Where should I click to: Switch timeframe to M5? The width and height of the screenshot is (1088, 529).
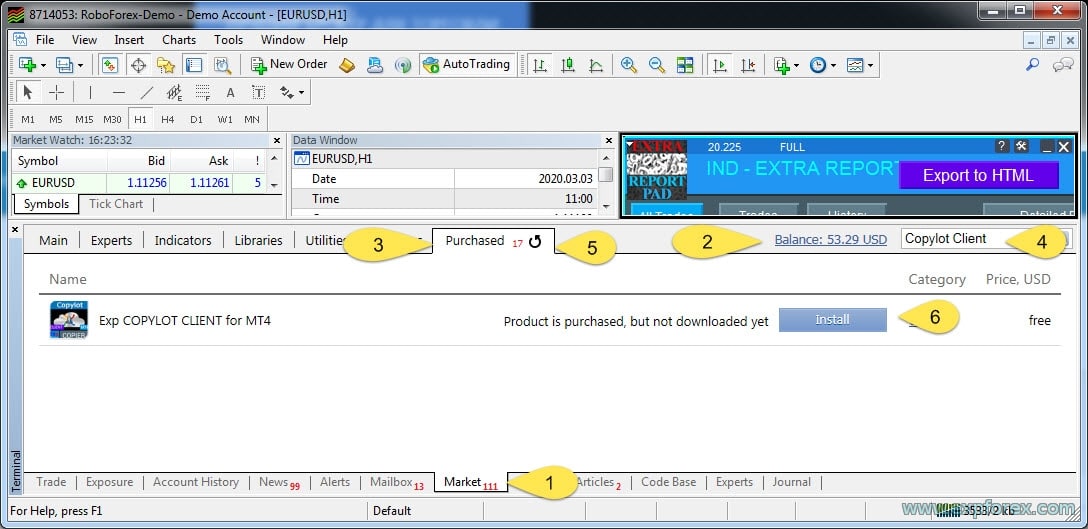tap(56, 119)
